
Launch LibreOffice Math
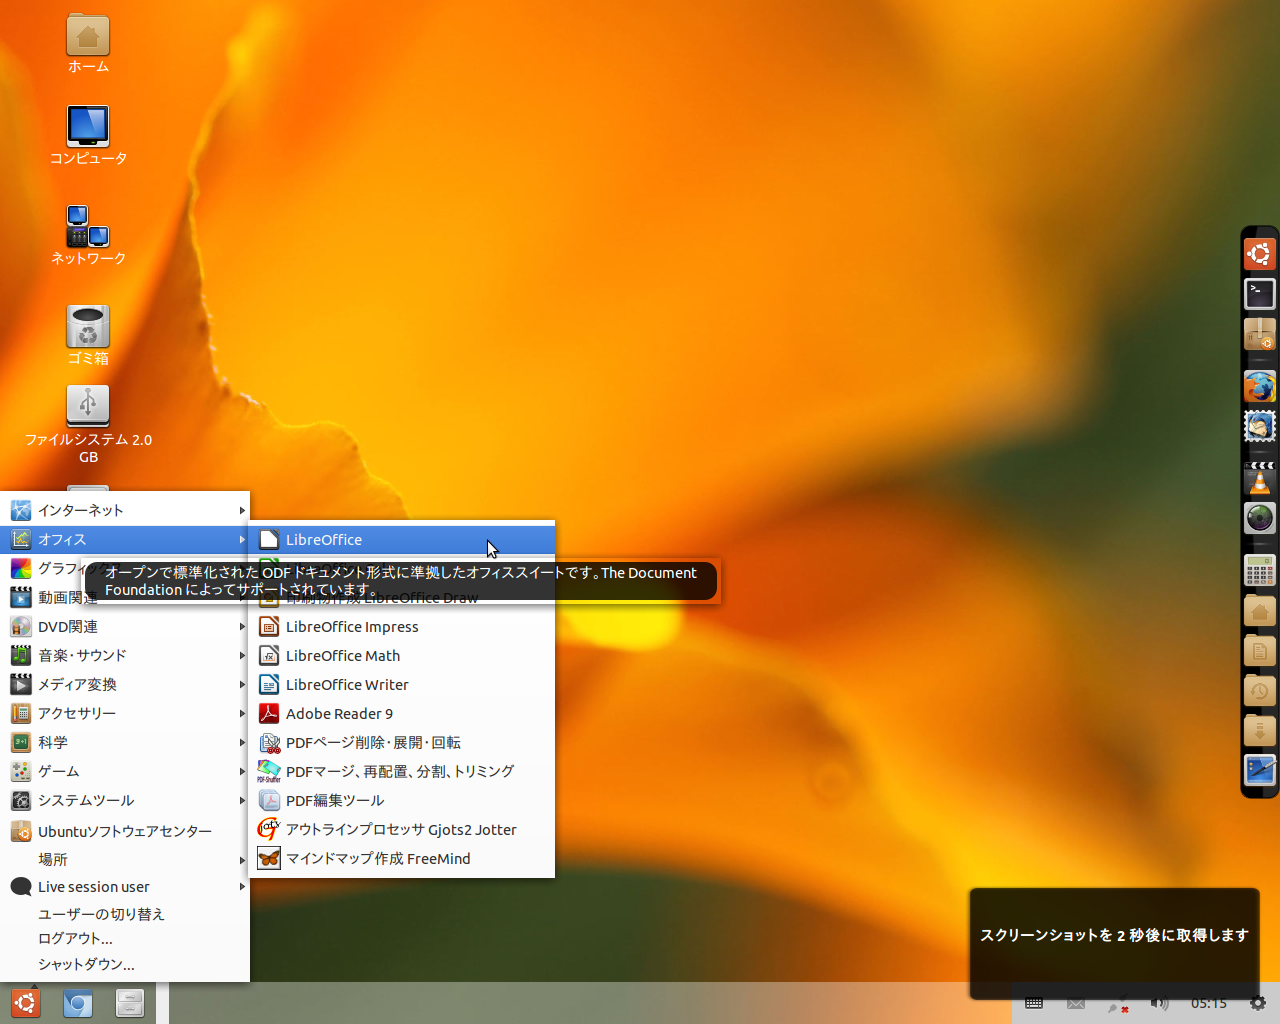402,656
